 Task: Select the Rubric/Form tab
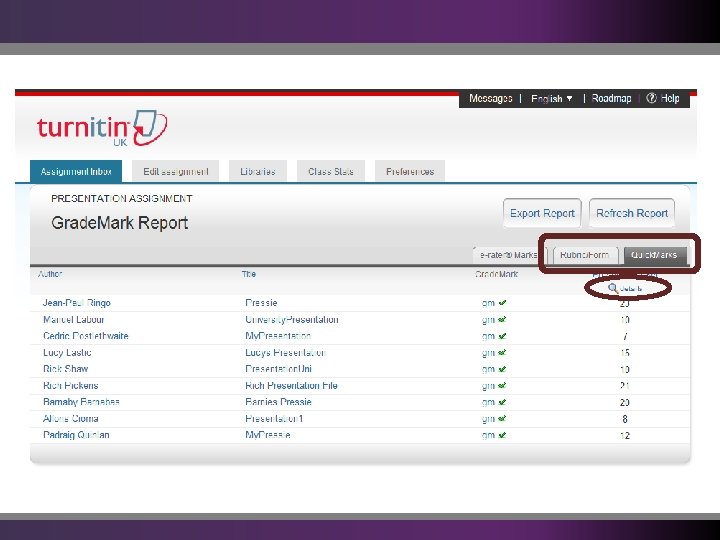click(x=585, y=255)
